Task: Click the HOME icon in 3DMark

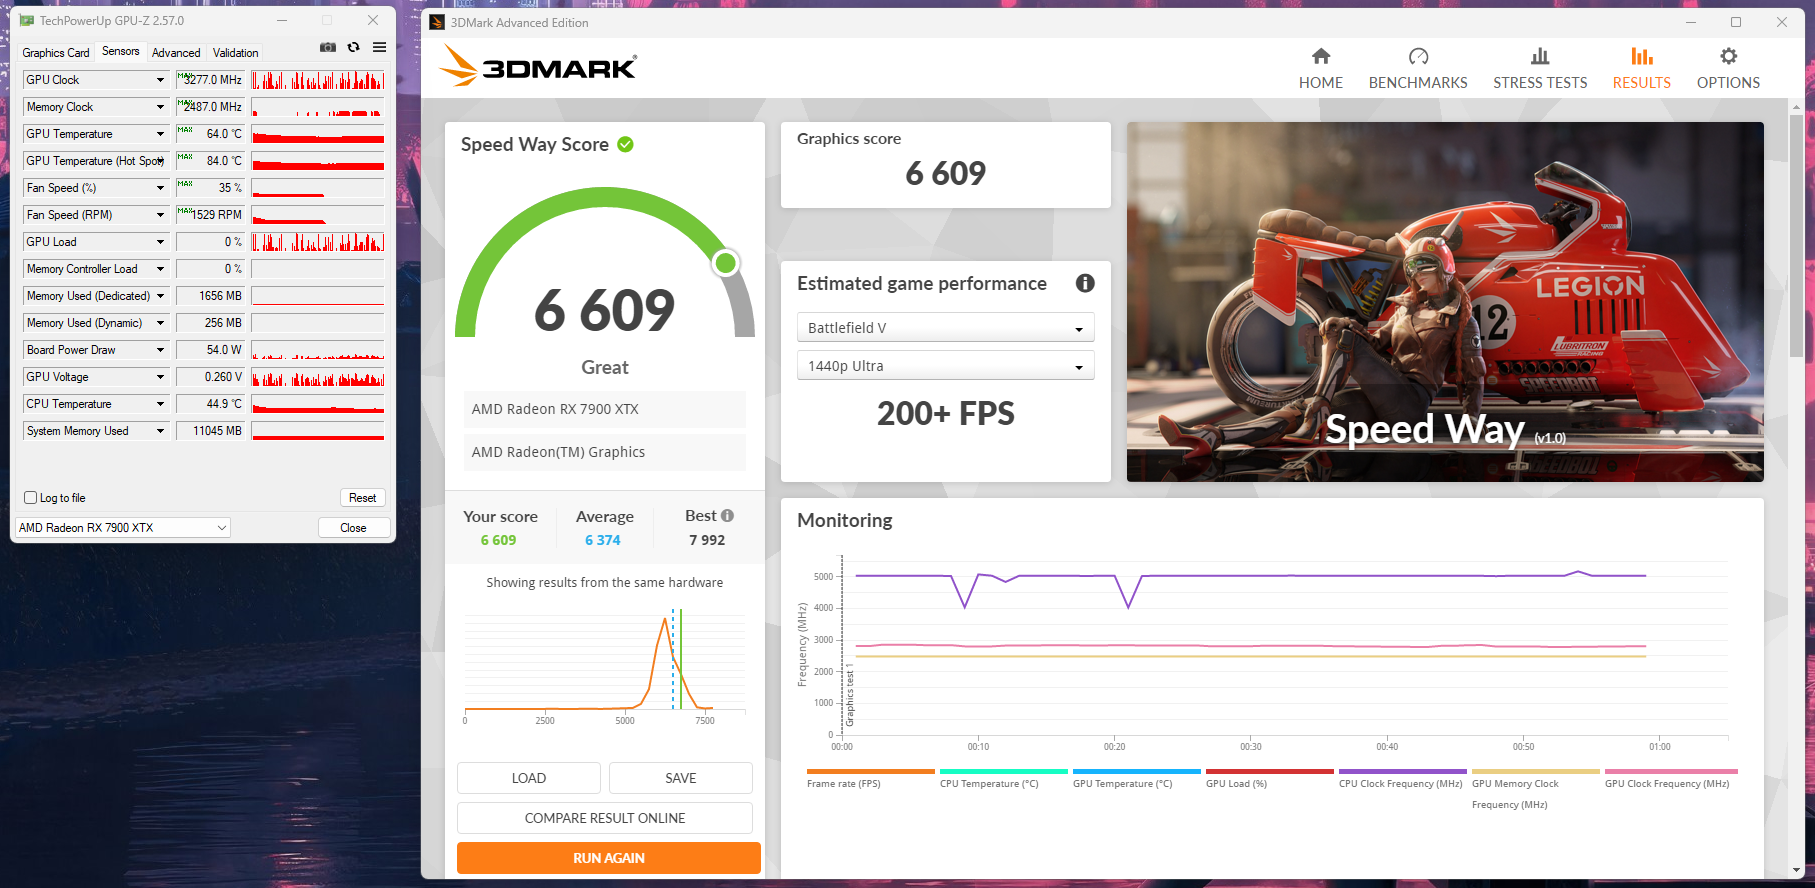Action: point(1321,56)
